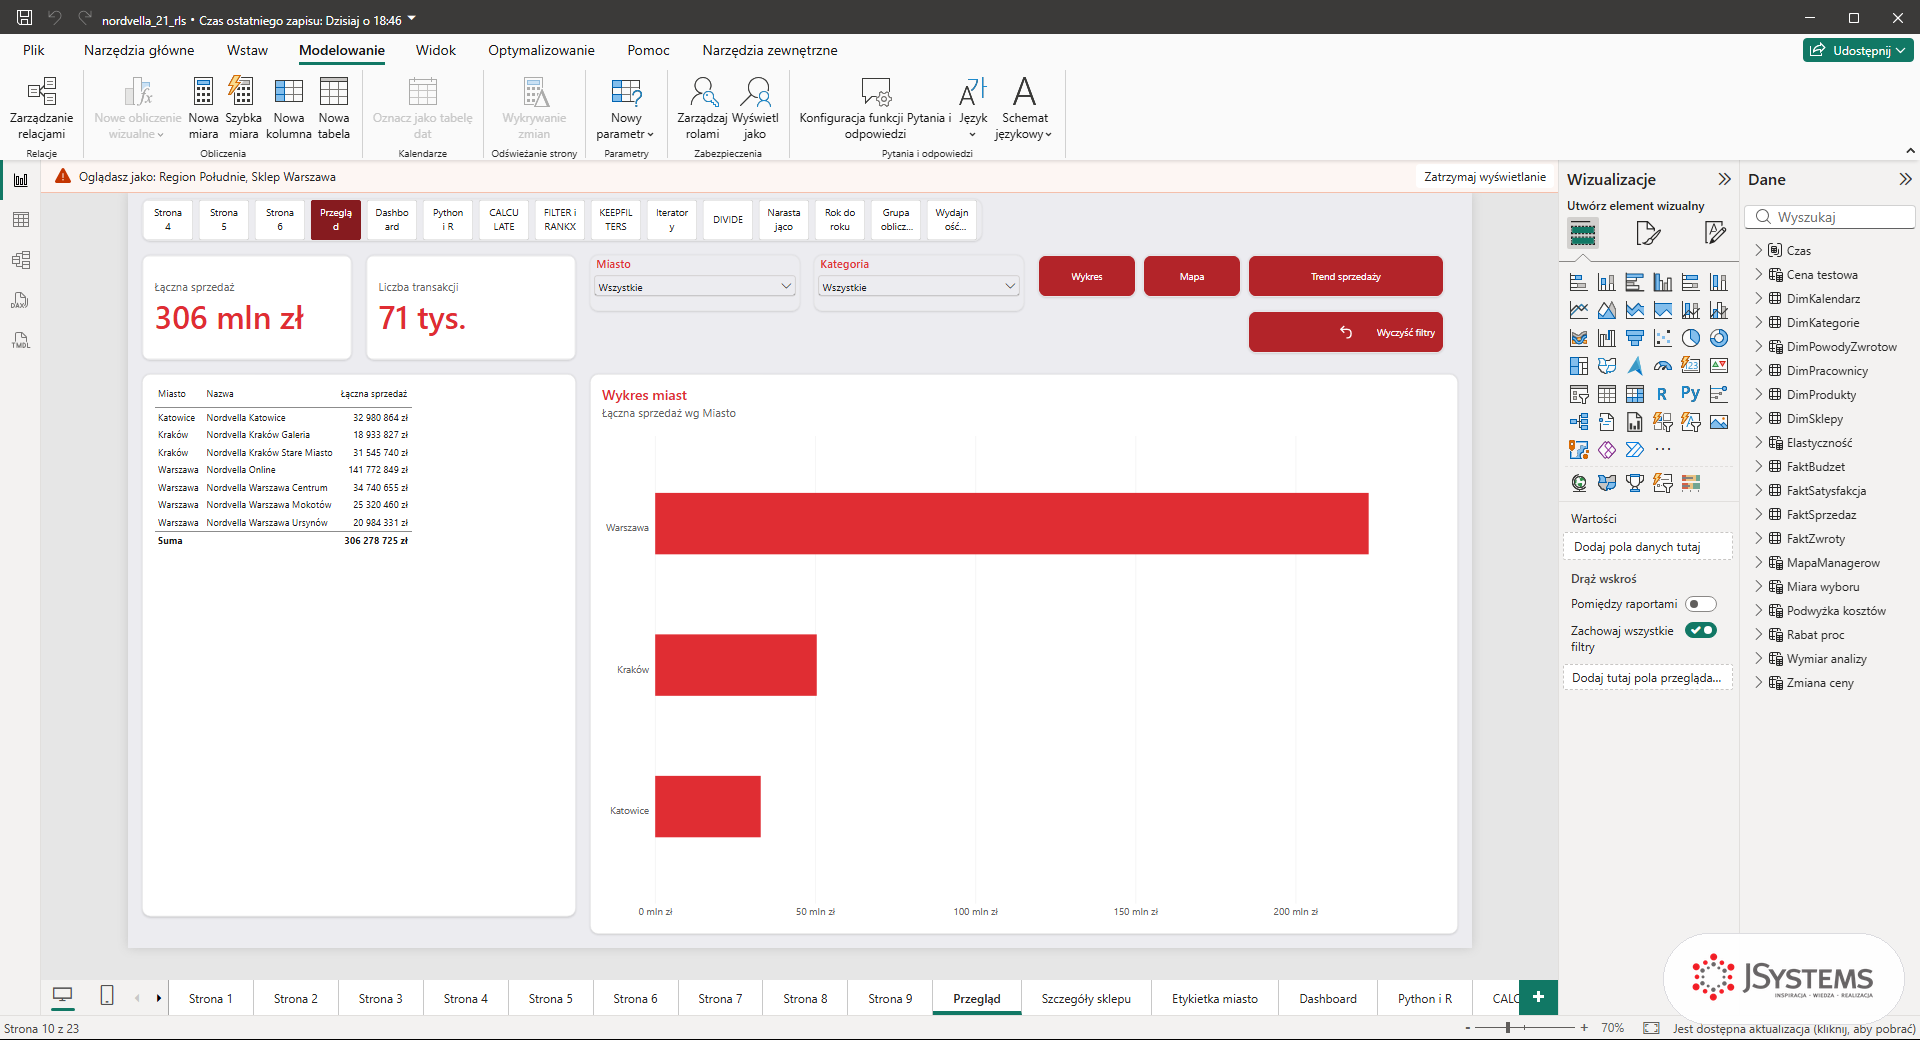
Task: Click the Wyświetl jako icon
Action: [x=755, y=108]
